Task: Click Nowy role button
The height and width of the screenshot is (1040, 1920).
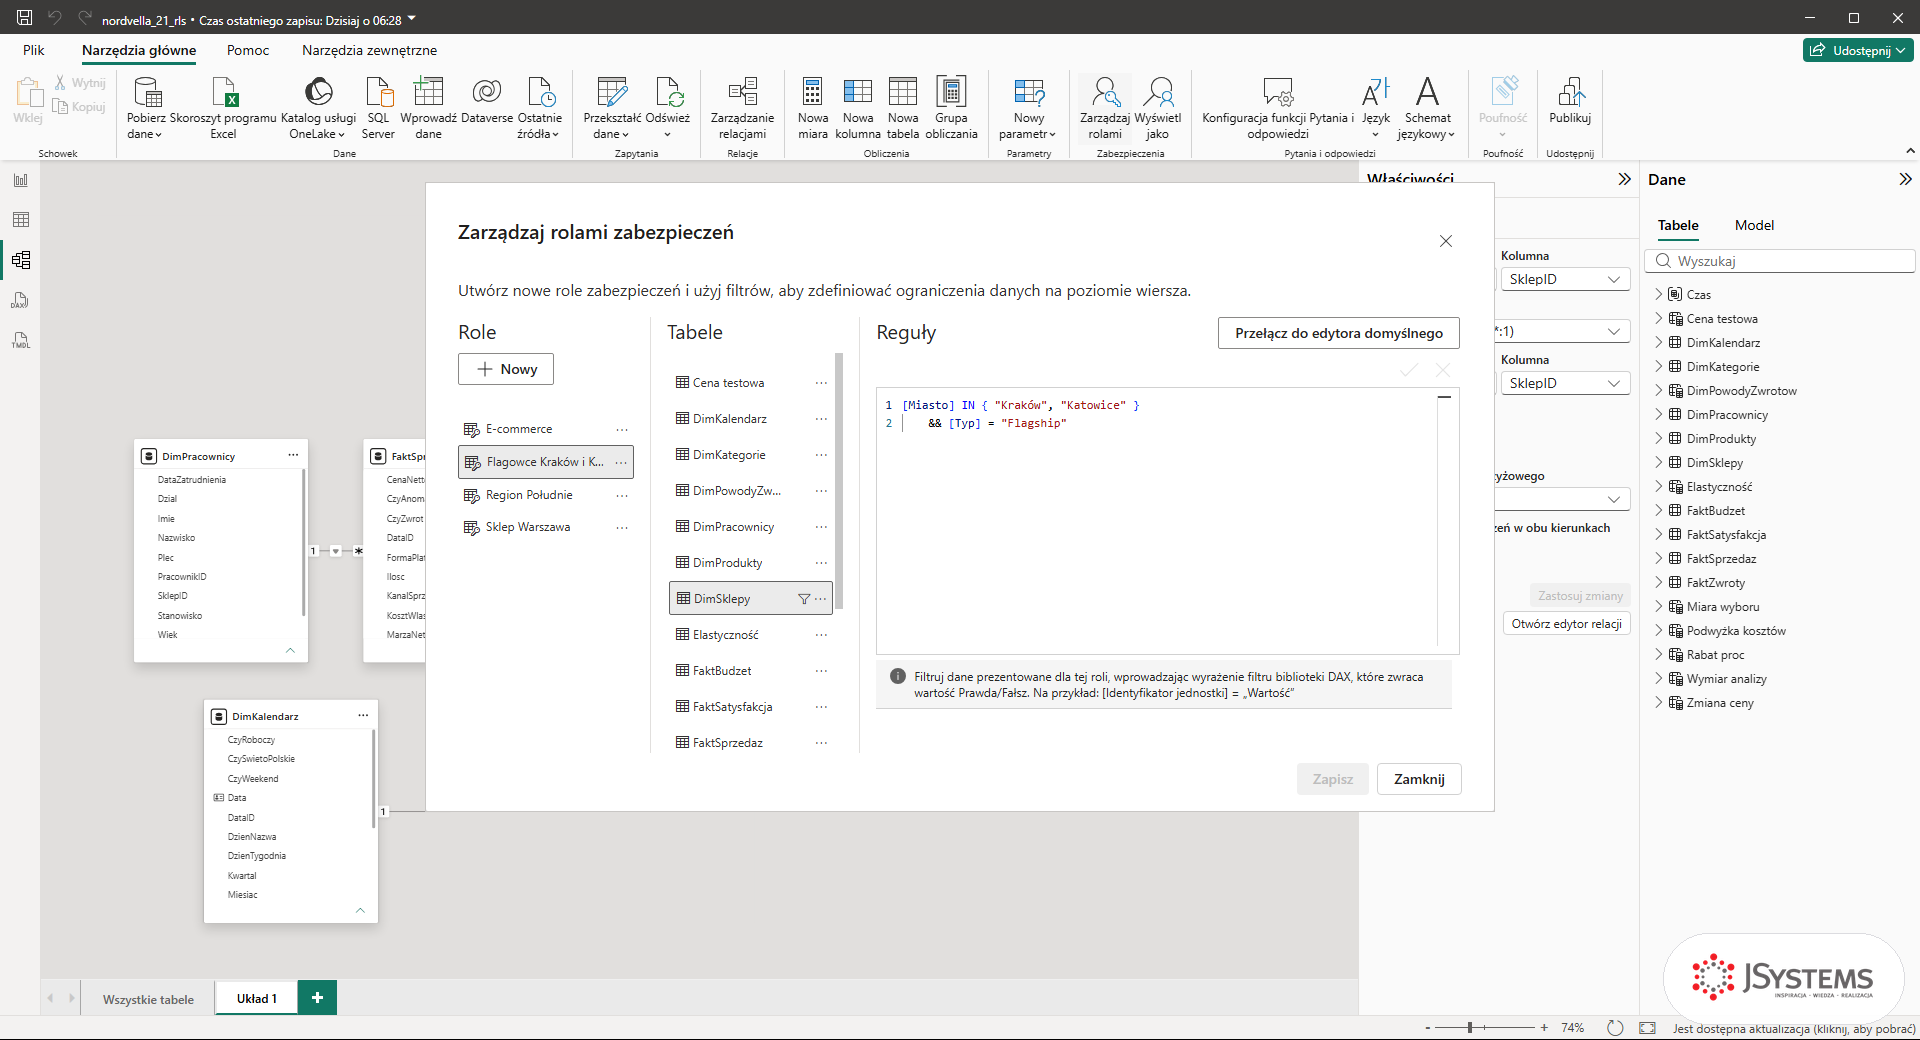Action: pos(506,369)
